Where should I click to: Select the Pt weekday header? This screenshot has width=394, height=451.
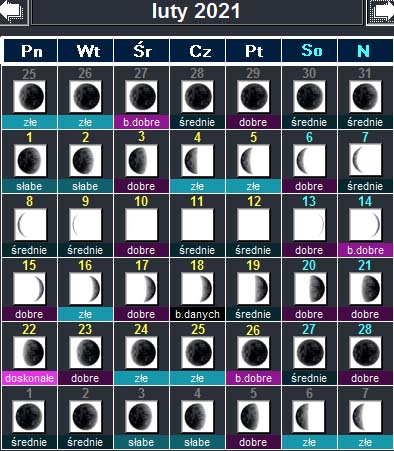pyautogui.click(x=254, y=51)
